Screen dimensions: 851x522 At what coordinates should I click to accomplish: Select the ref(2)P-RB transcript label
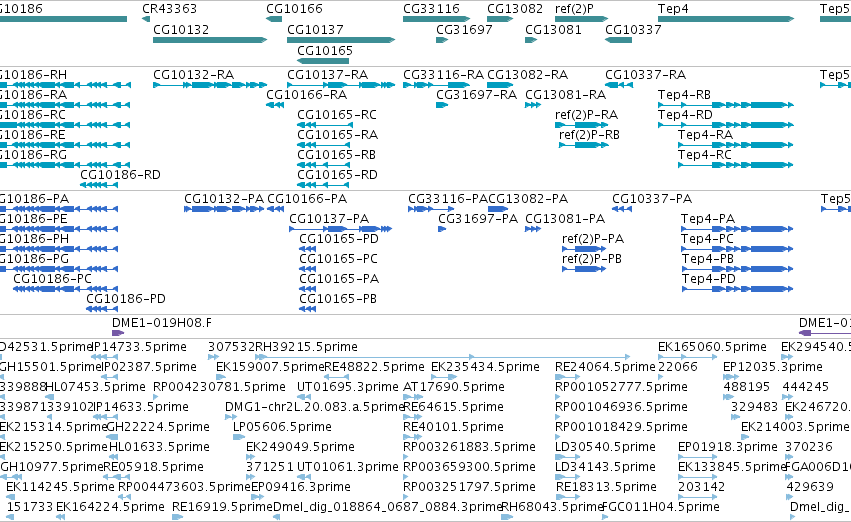point(589,135)
